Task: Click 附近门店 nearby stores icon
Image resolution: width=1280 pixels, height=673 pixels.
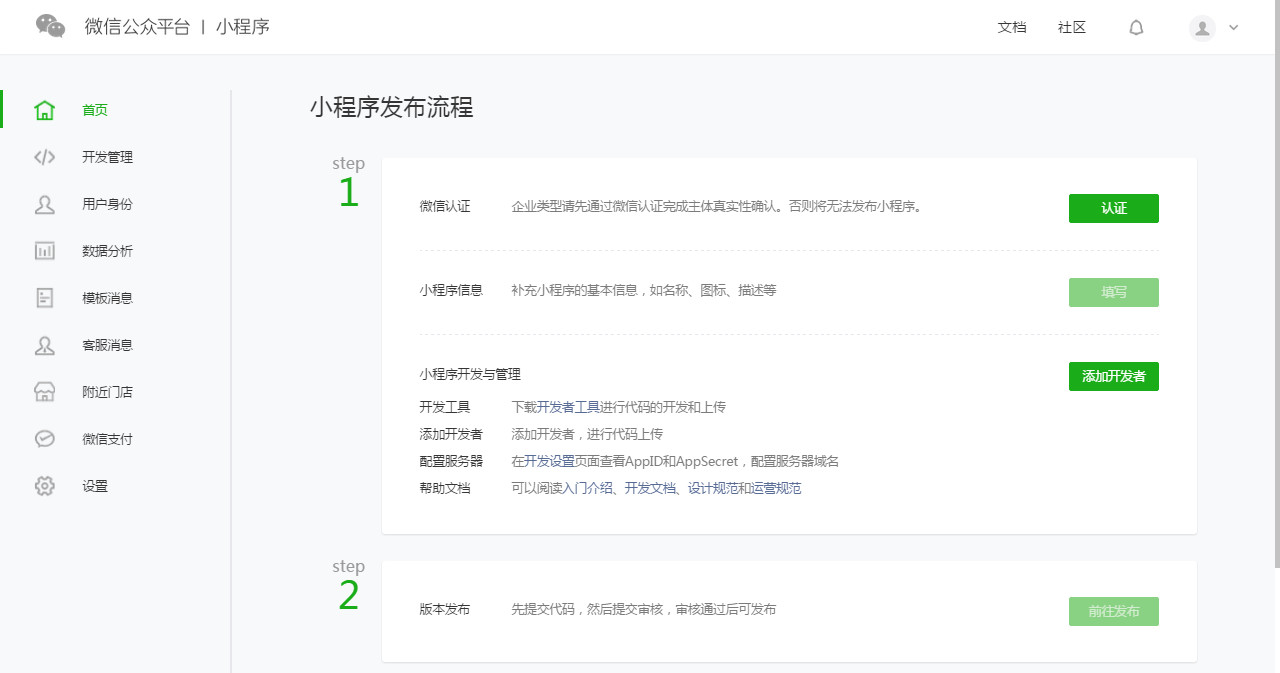Action: (44, 392)
